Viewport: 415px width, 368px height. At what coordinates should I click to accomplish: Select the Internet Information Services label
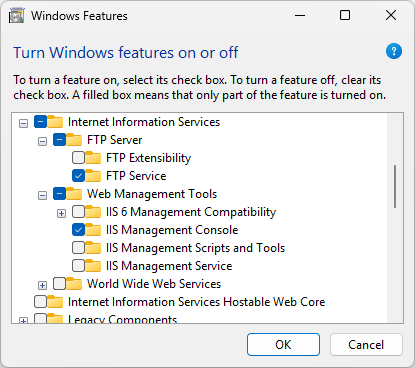pos(144,122)
